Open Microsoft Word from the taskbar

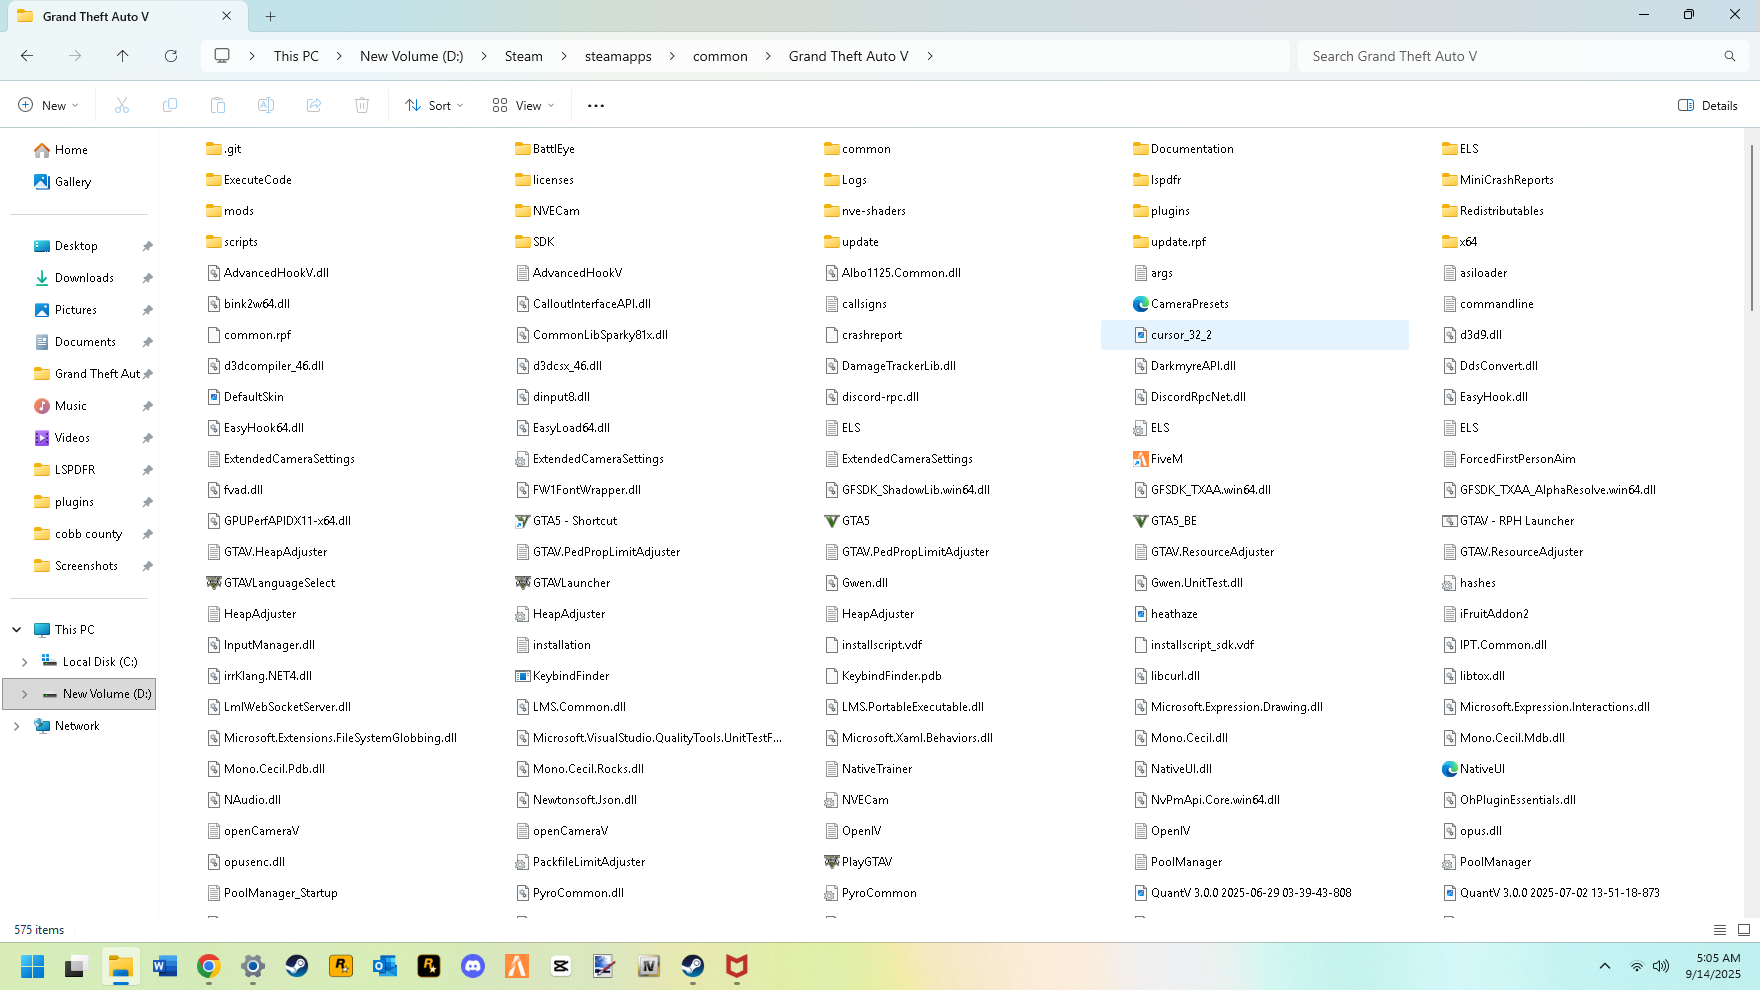[x=165, y=966]
